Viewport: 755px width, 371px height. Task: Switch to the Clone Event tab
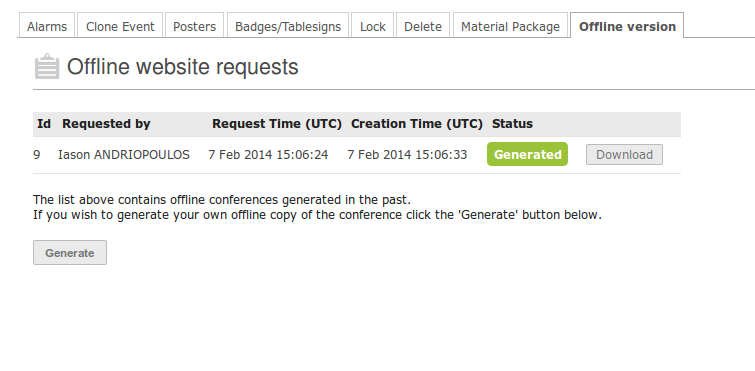pyautogui.click(x=120, y=26)
